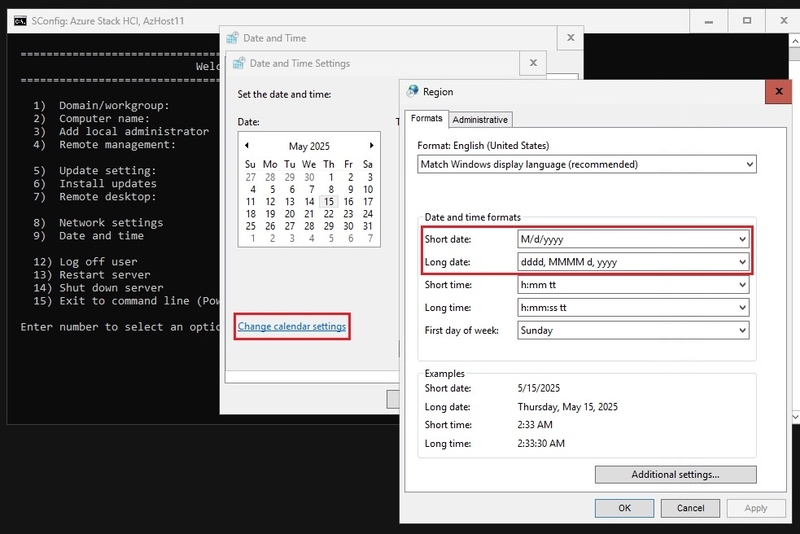This screenshot has width=800, height=534.
Task: Open the Short time format dropdown
Action: click(633, 285)
